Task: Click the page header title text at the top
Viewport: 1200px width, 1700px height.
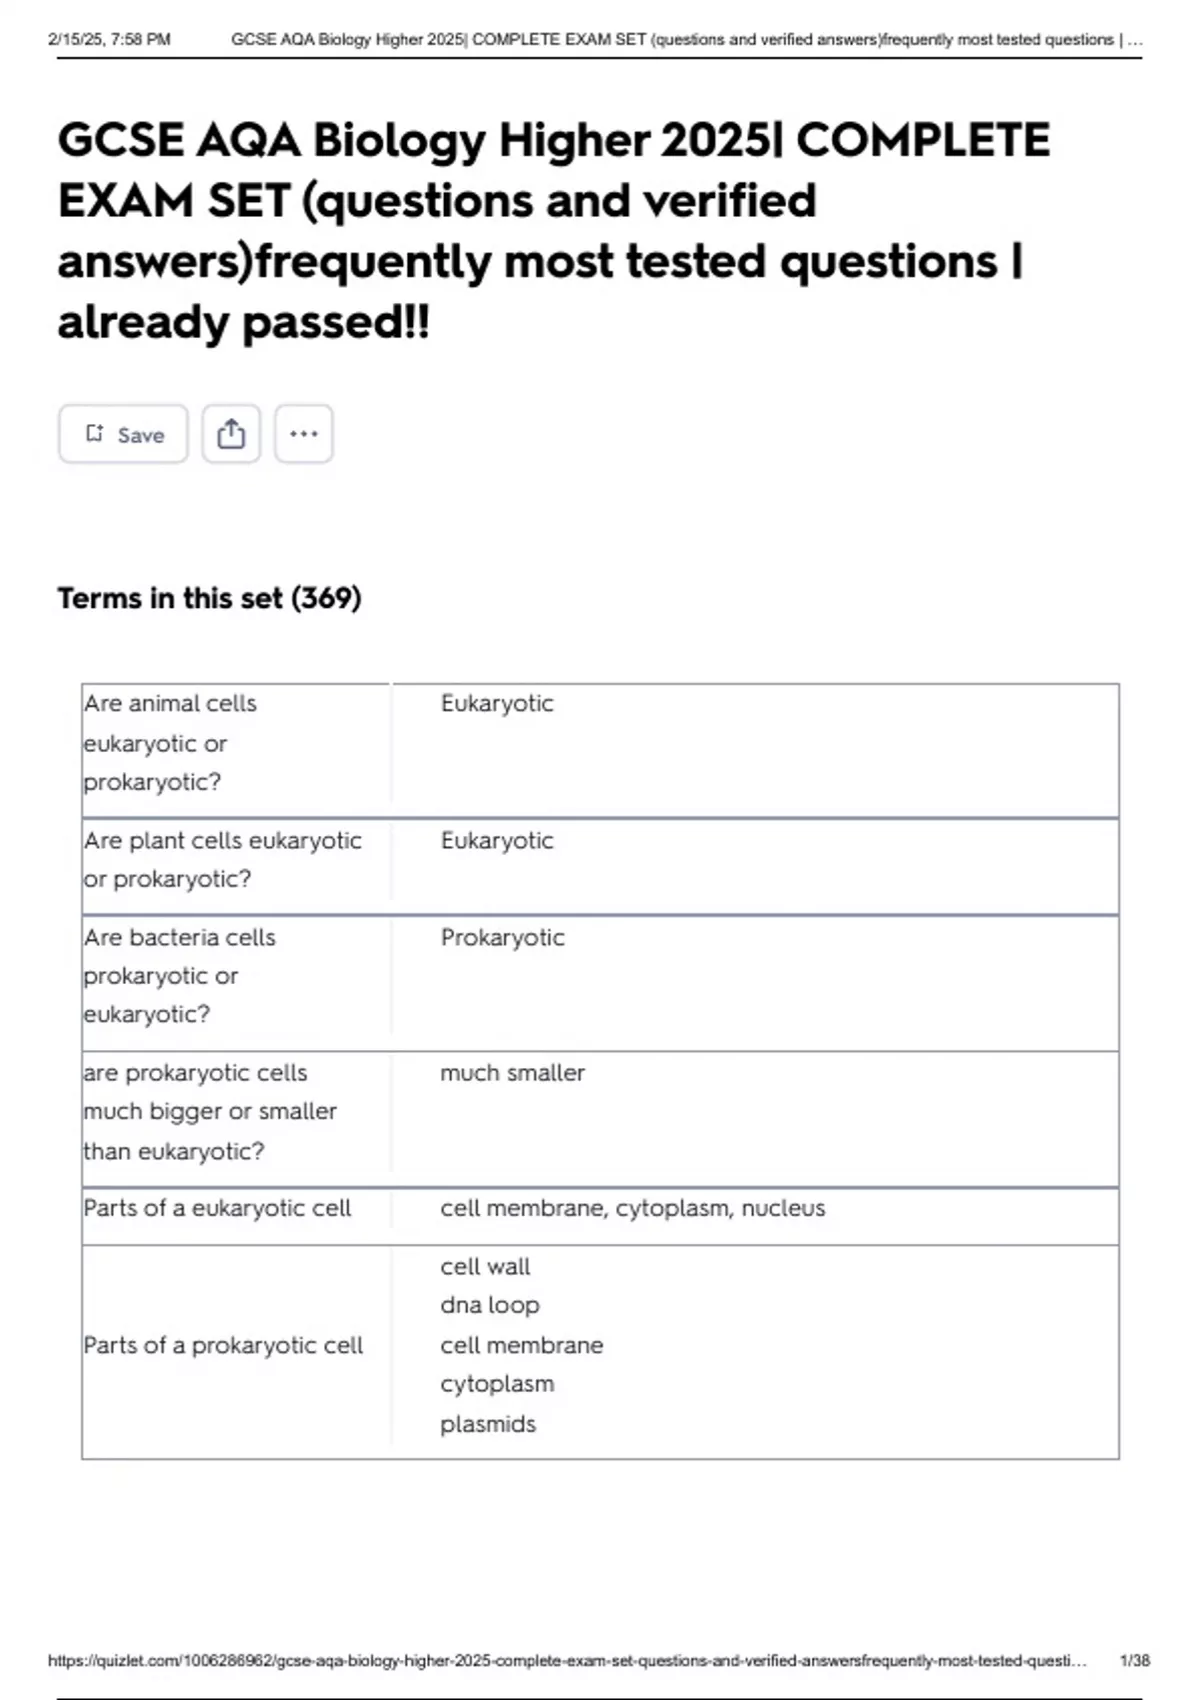Action: click(x=686, y=40)
